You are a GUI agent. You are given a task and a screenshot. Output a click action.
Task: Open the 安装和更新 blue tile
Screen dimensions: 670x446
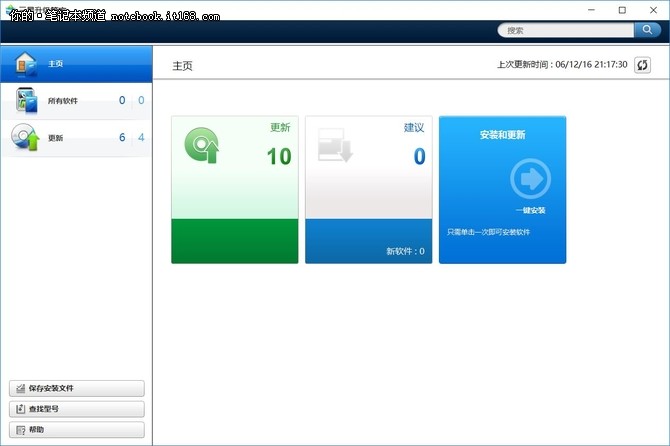[502, 190]
